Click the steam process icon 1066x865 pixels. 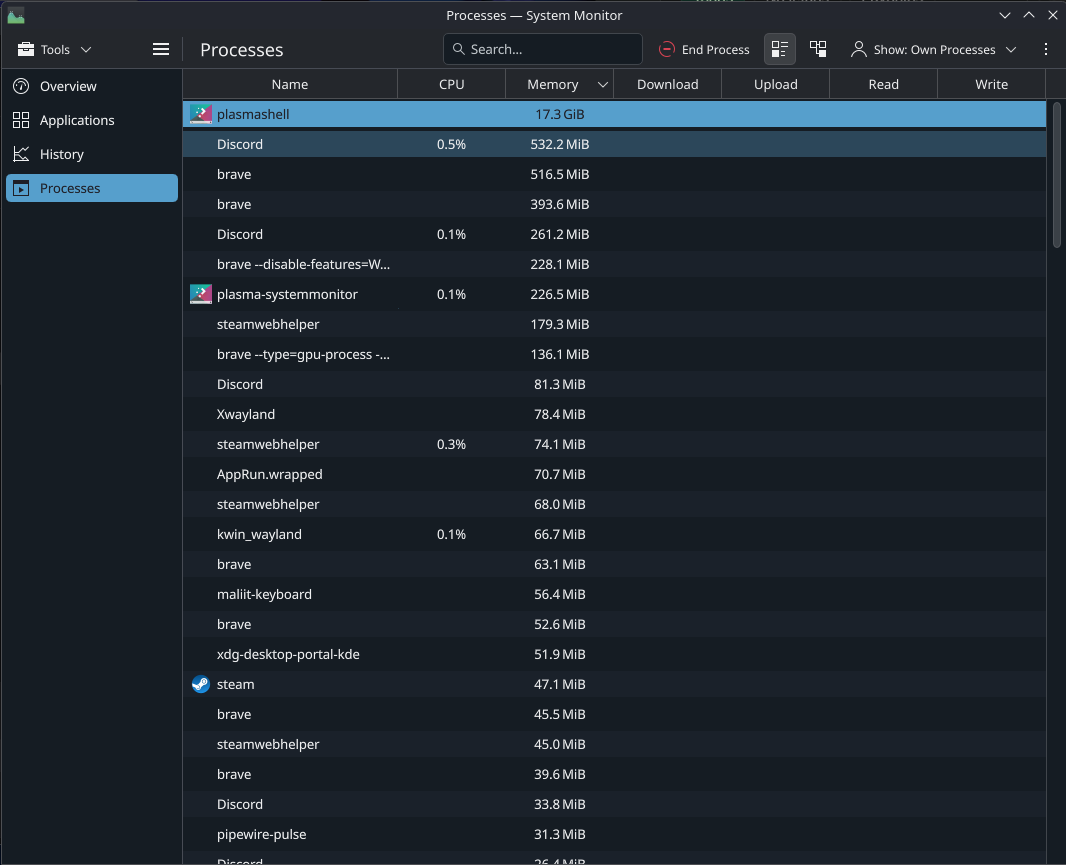200,684
